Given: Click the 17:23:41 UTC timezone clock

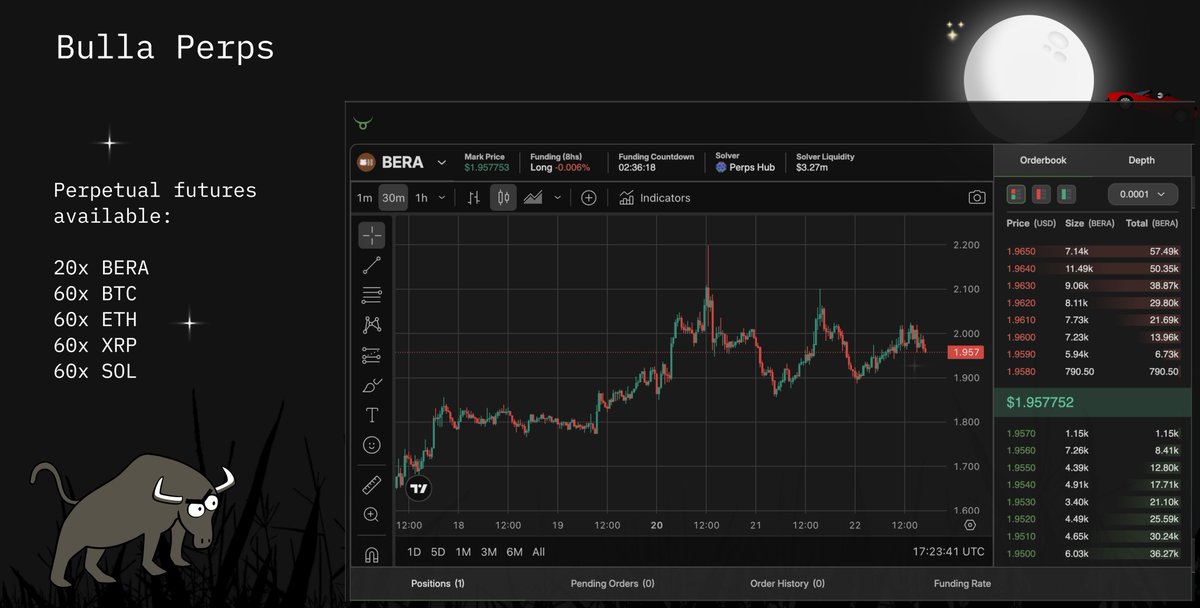Looking at the screenshot, I should [948, 552].
